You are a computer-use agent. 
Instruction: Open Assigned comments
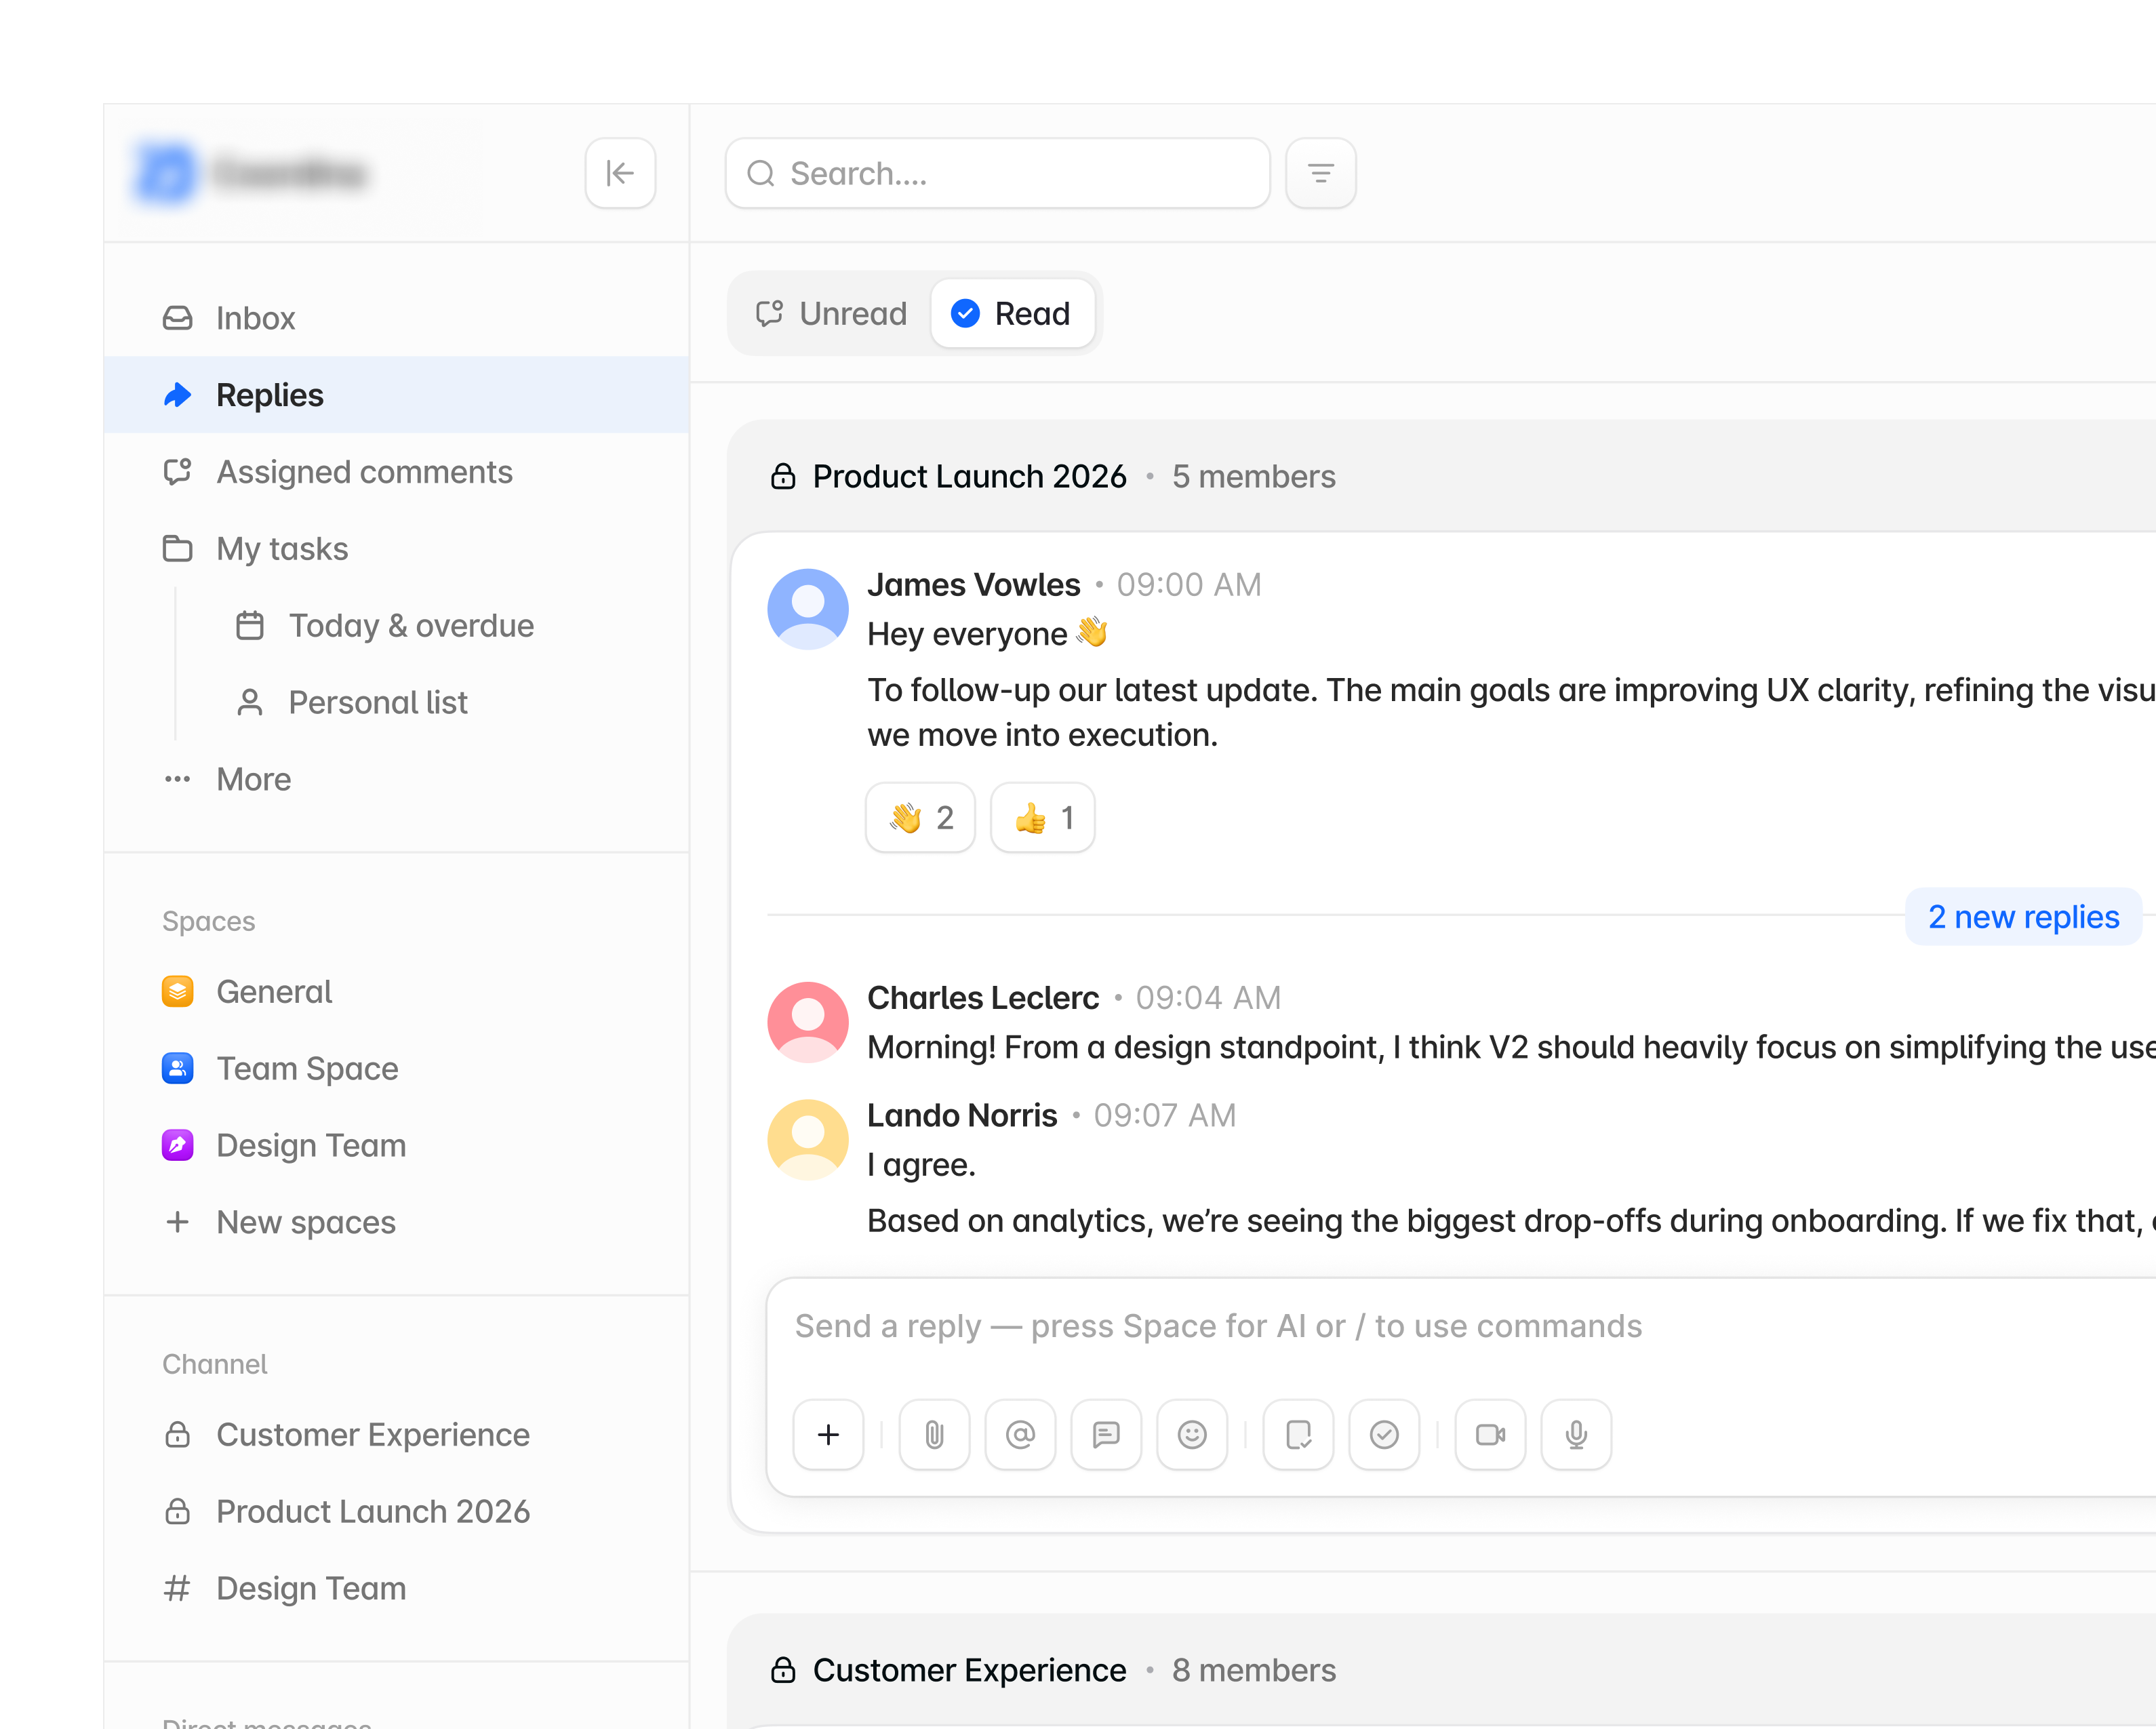pos(396,472)
